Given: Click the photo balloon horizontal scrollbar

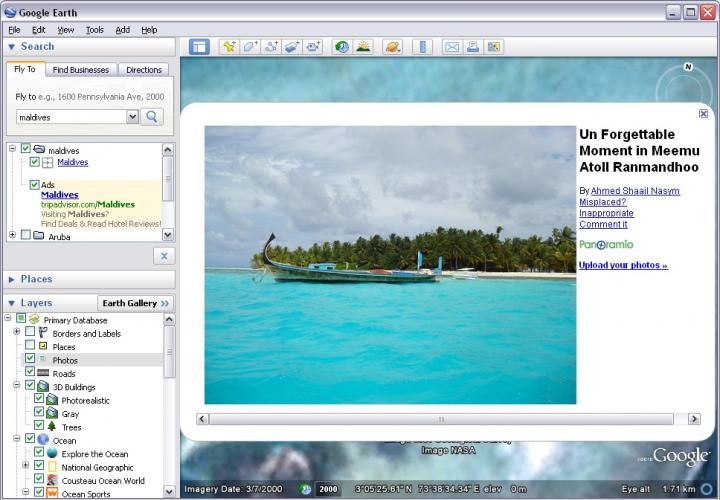Looking at the screenshot, I should click(x=440, y=419).
